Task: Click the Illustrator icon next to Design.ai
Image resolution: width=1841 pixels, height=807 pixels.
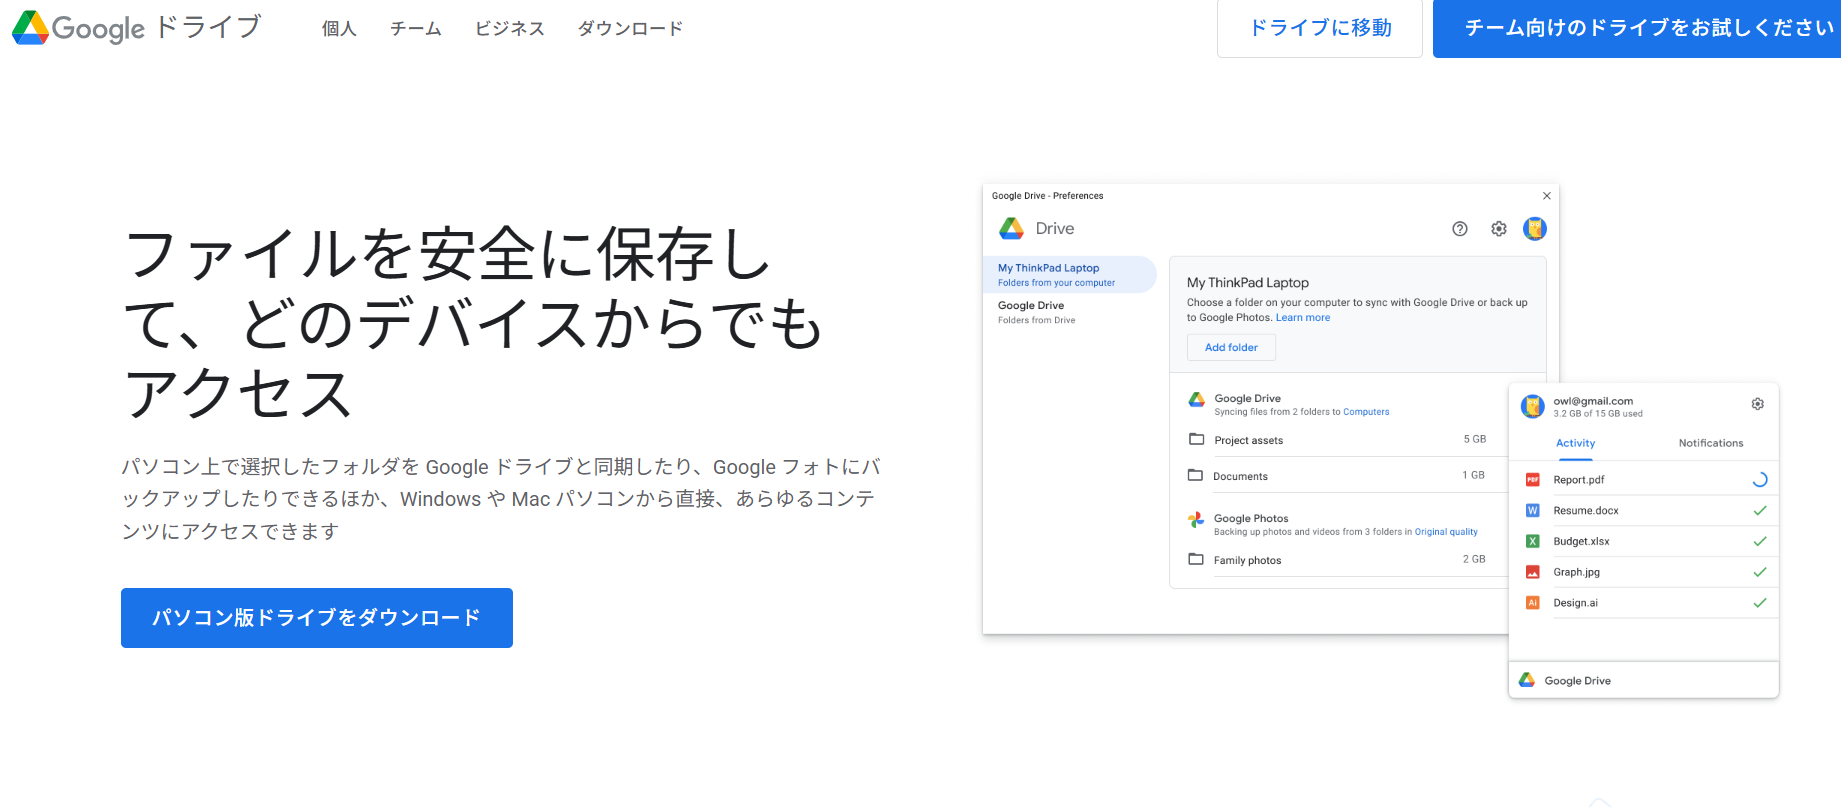Action: (x=1532, y=603)
